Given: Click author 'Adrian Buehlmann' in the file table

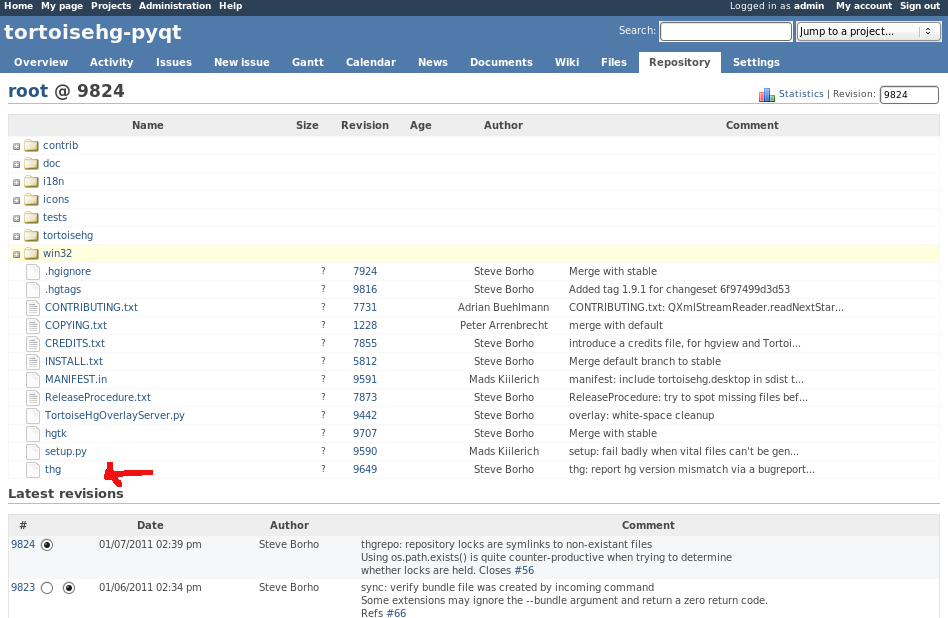Looking at the screenshot, I should (504, 307).
